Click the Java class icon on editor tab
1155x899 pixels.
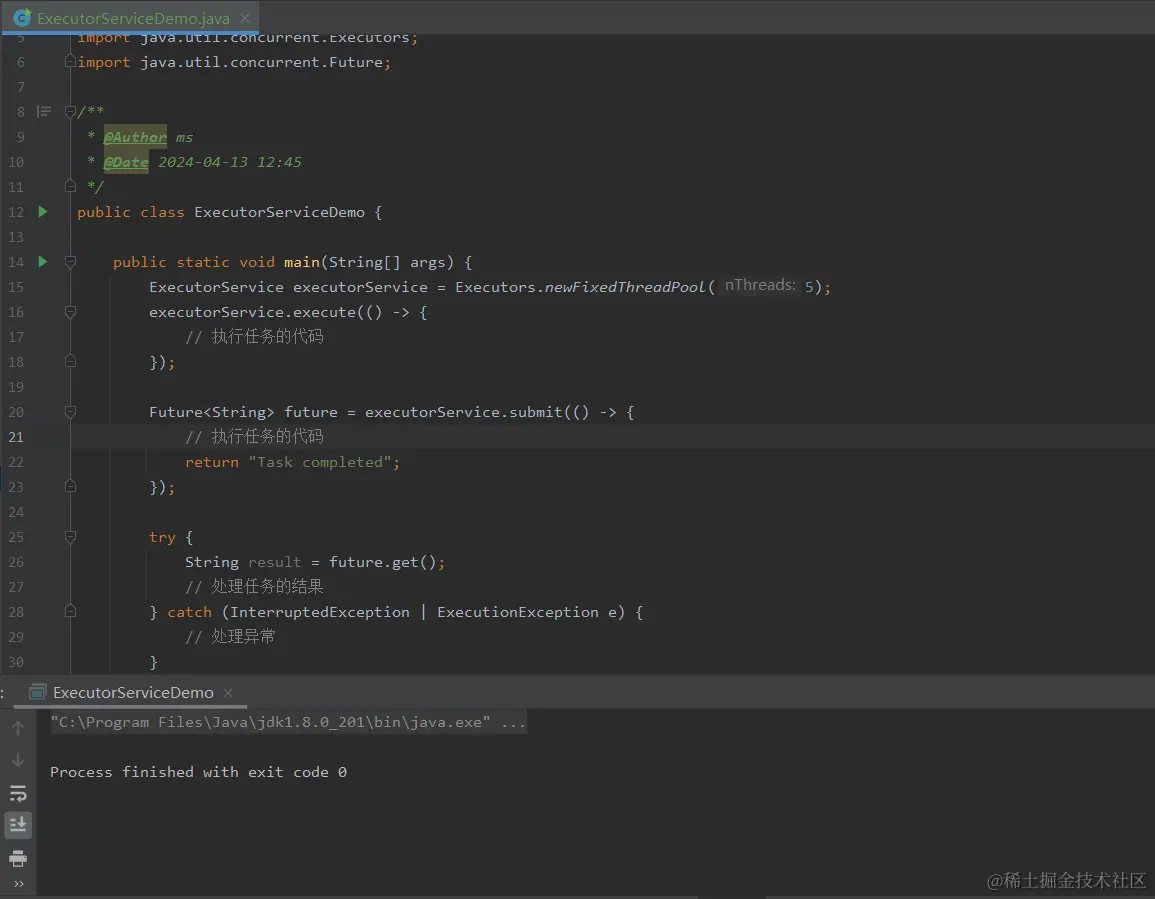(22, 18)
